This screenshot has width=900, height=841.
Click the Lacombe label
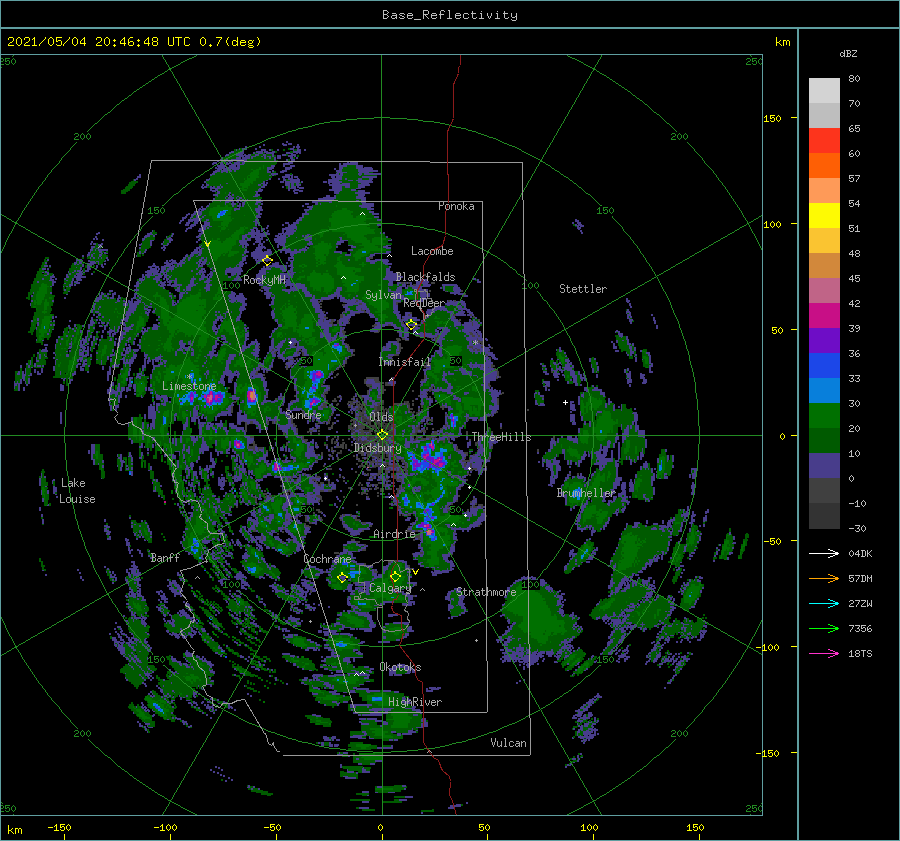tap(432, 251)
